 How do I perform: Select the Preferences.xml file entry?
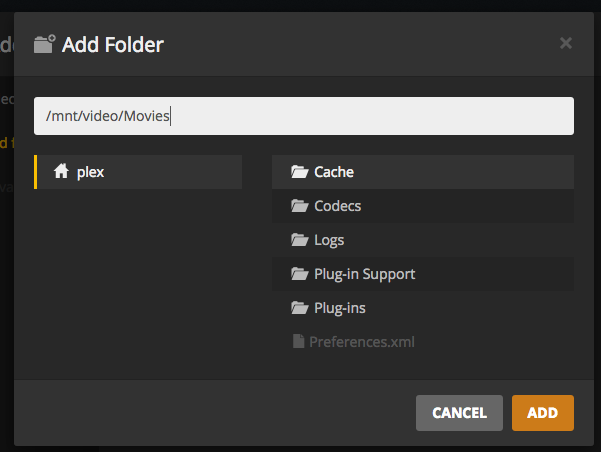pos(361,342)
